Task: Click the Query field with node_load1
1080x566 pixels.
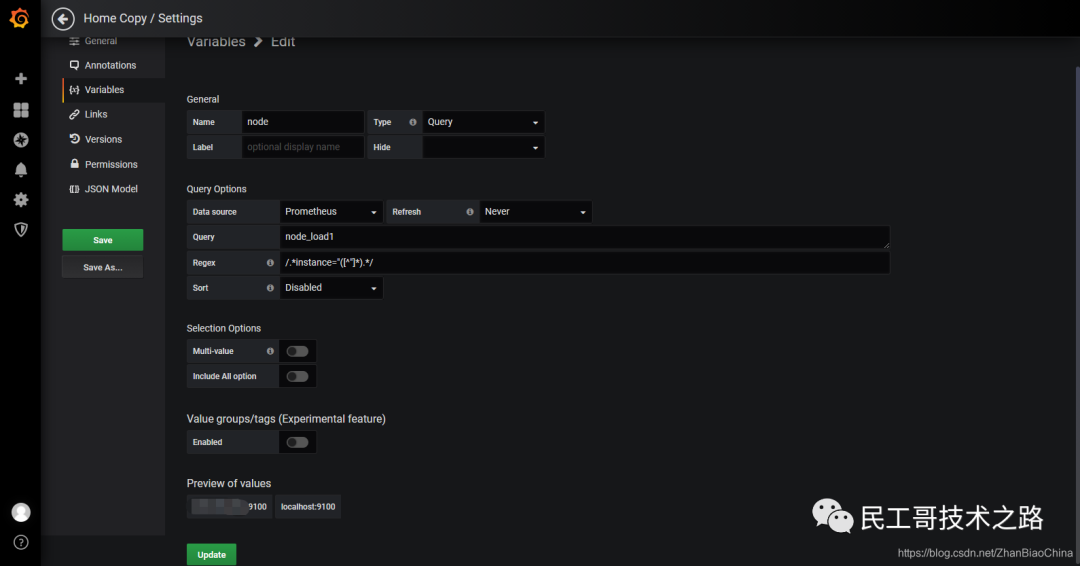Action: point(584,237)
